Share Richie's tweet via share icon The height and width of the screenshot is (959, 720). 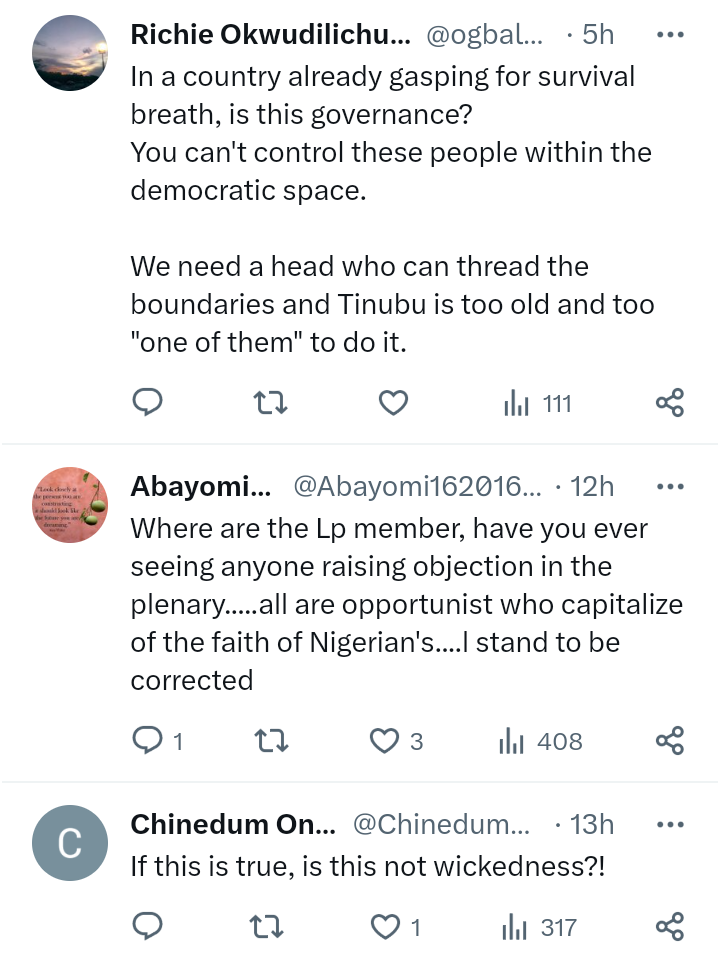[x=669, y=403]
